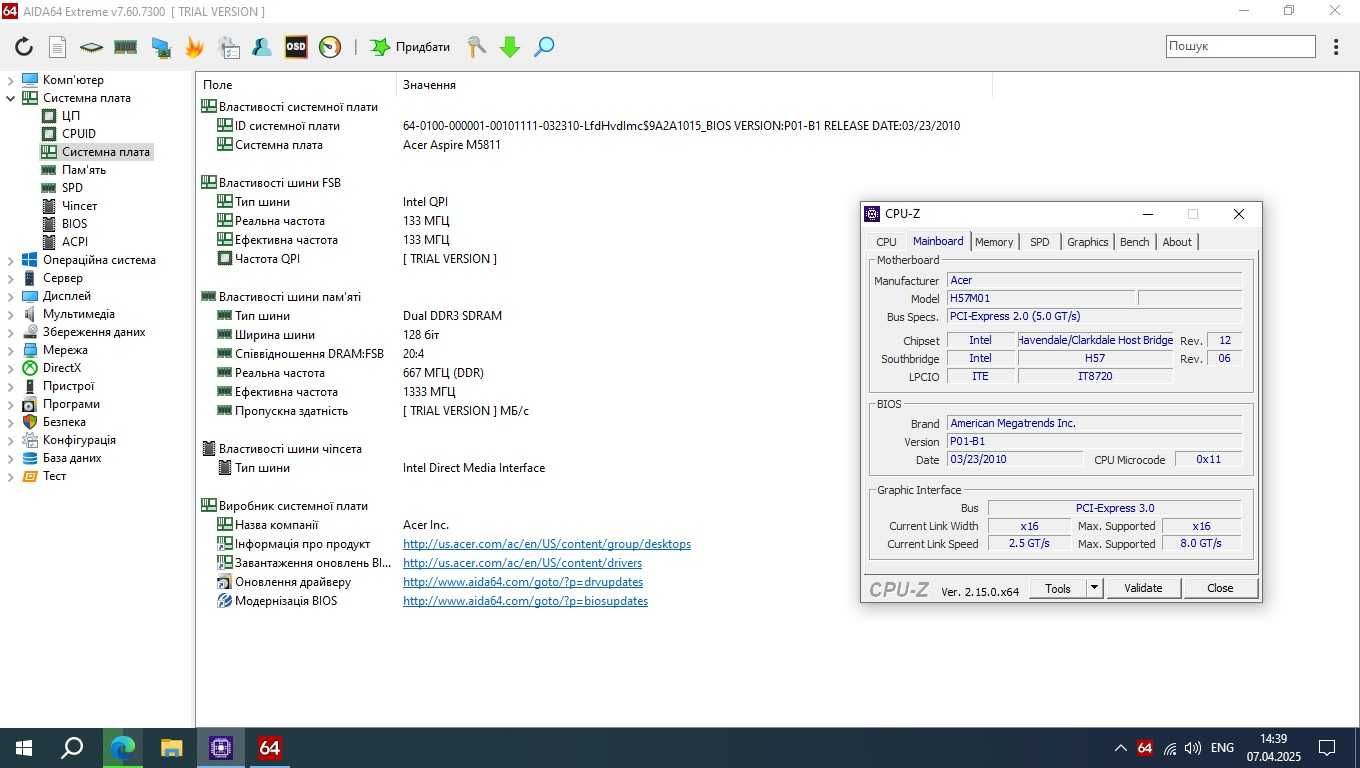Open the Windows Start menu
Image resolution: width=1360 pixels, height=768 pixels.
(24, 748)
